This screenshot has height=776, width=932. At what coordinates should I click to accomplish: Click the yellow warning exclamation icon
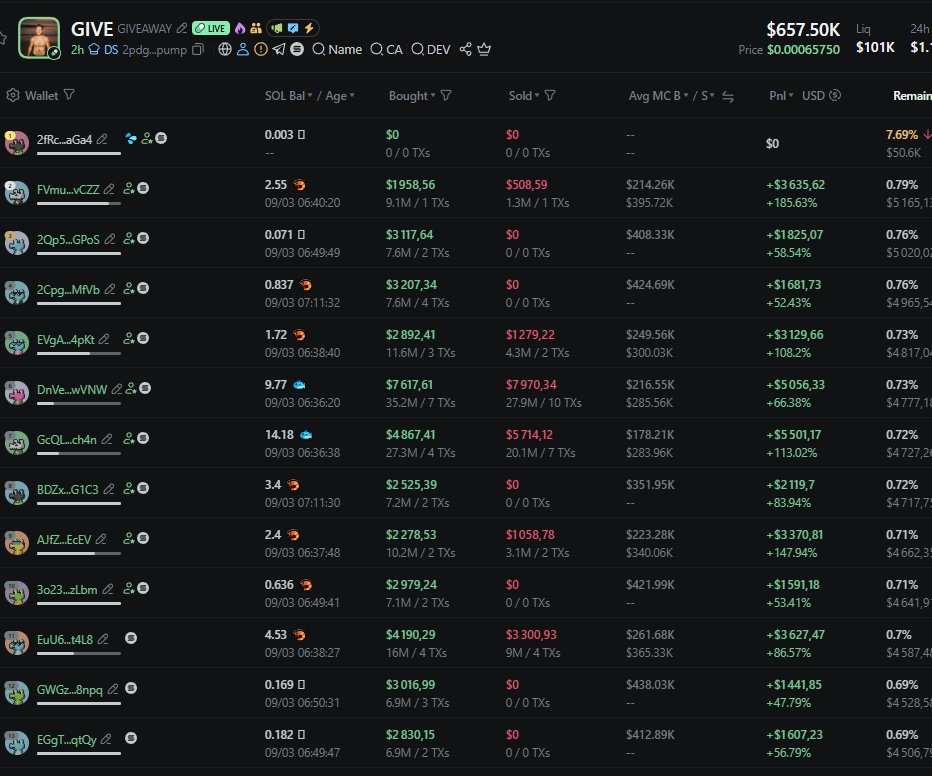[x=260, y=49]
